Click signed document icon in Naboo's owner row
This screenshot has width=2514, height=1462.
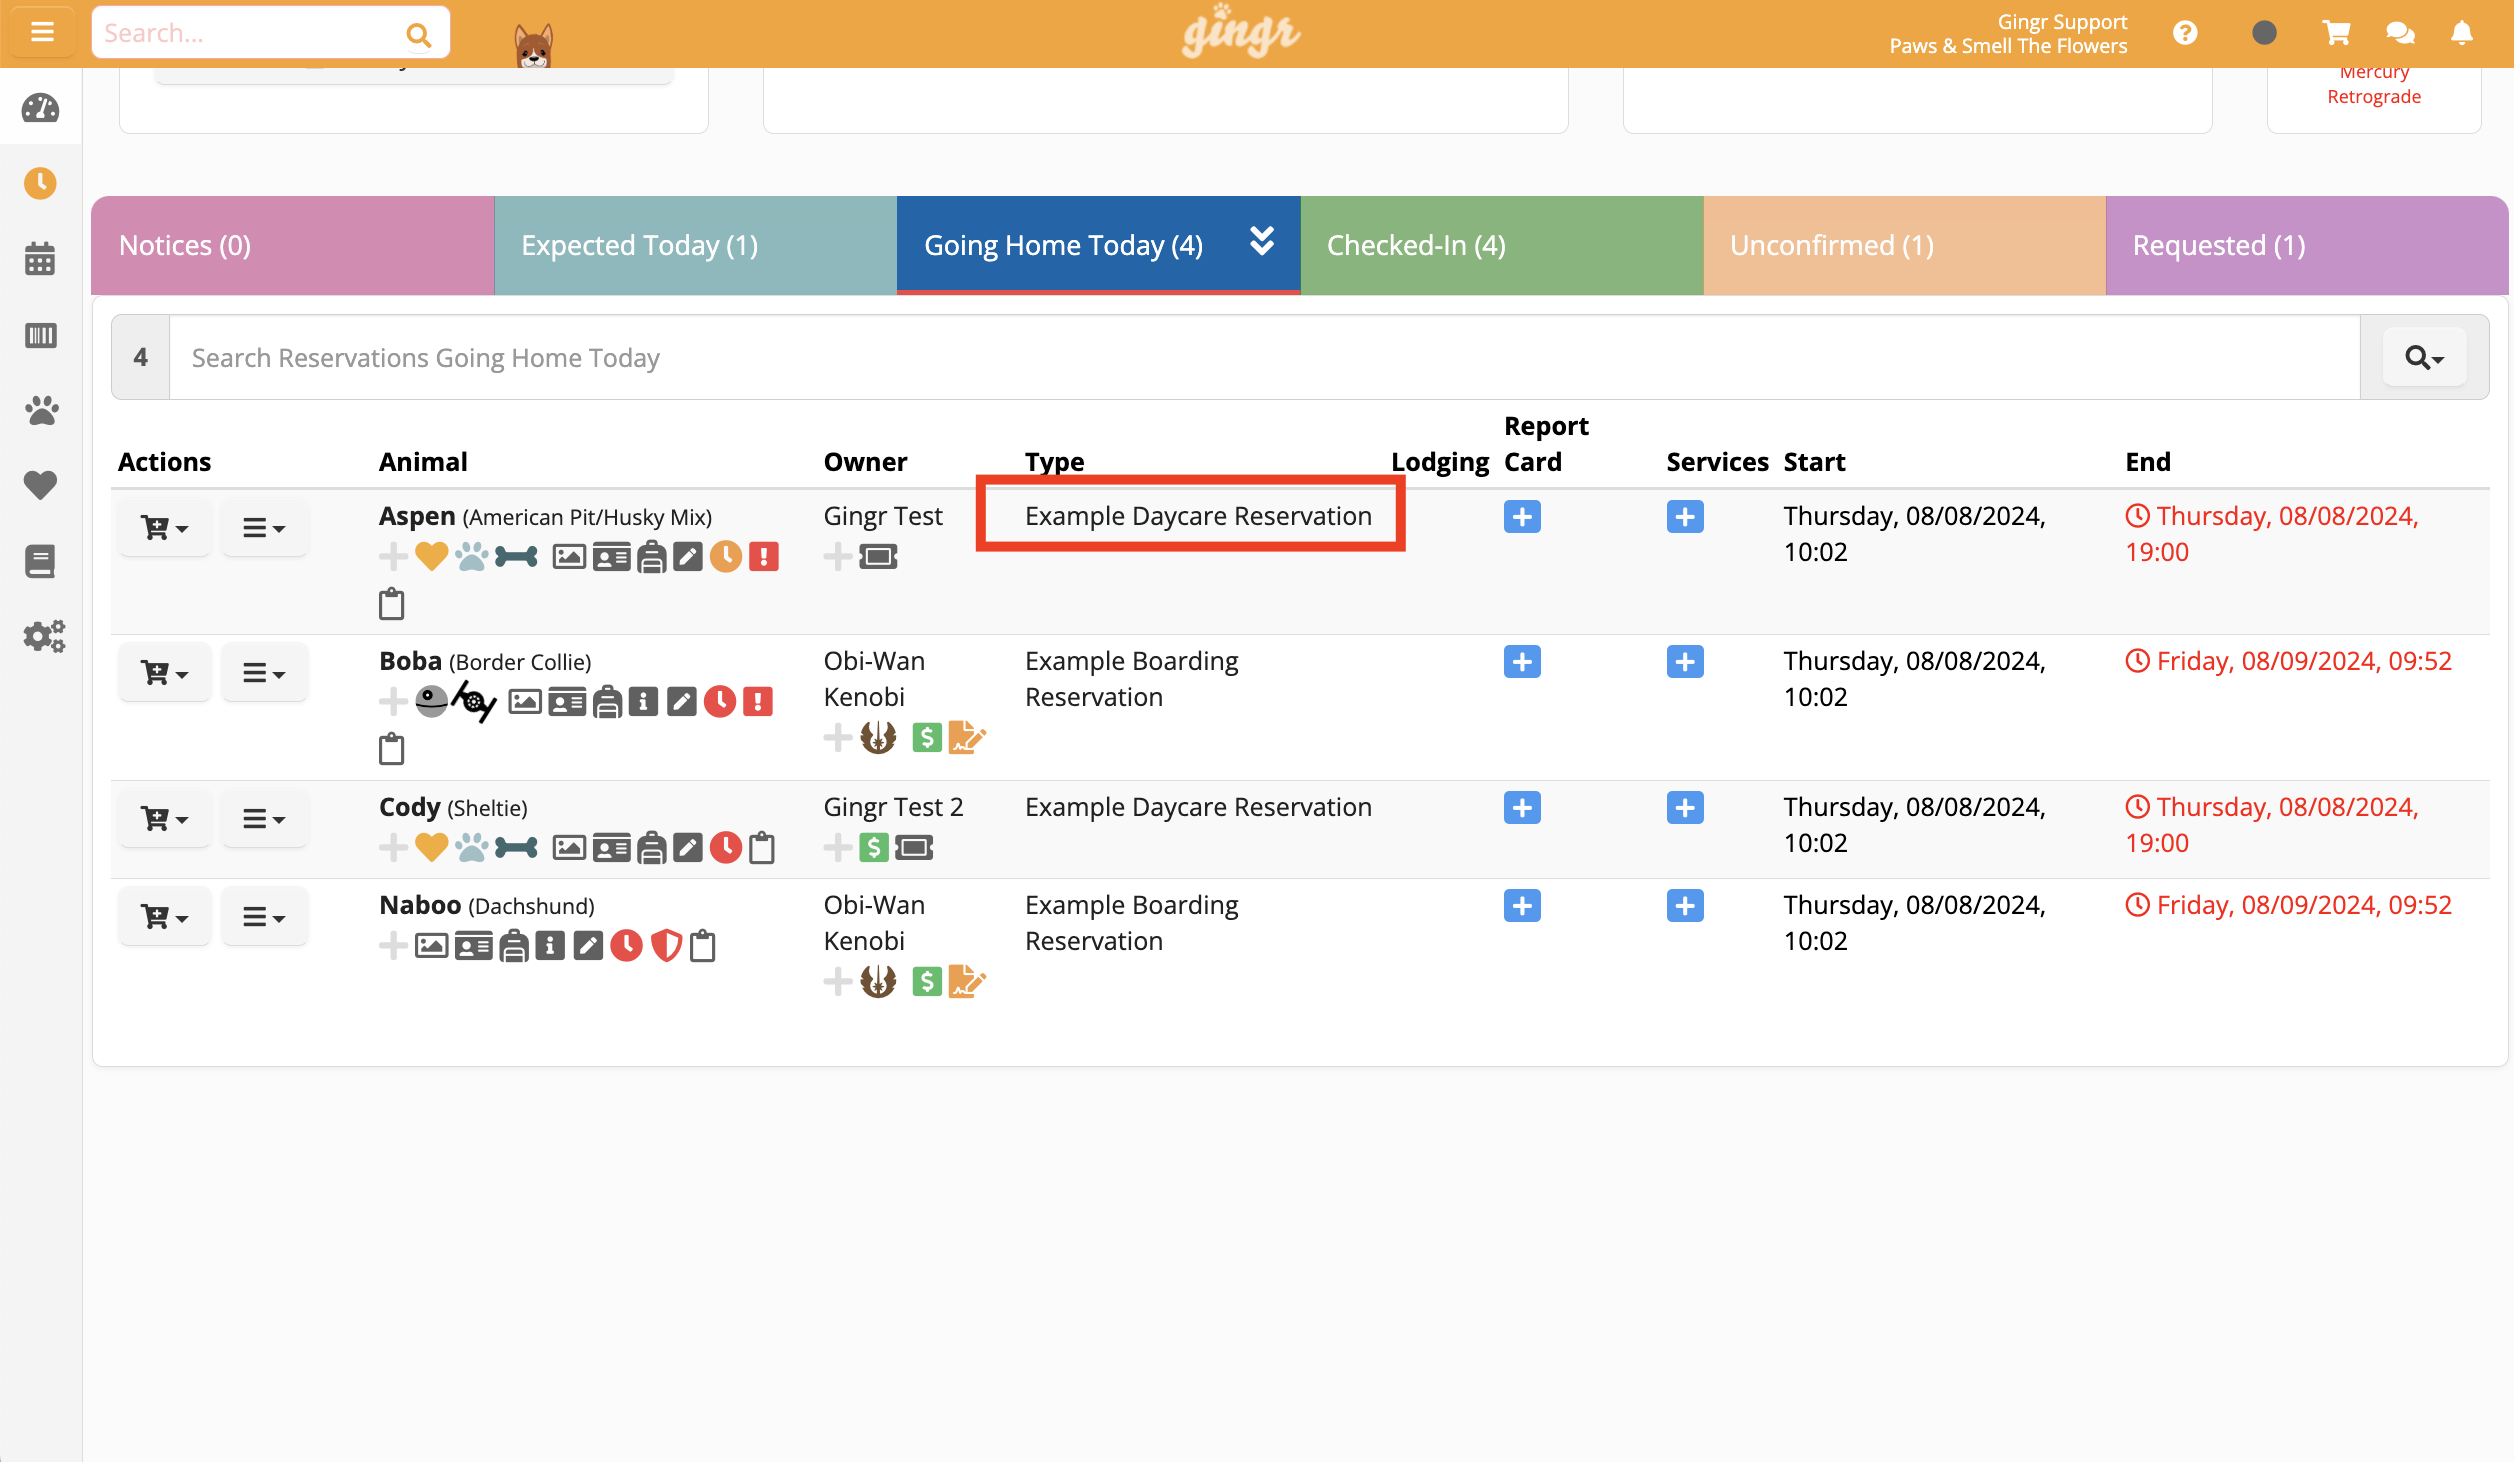click(x=966, y=982)
